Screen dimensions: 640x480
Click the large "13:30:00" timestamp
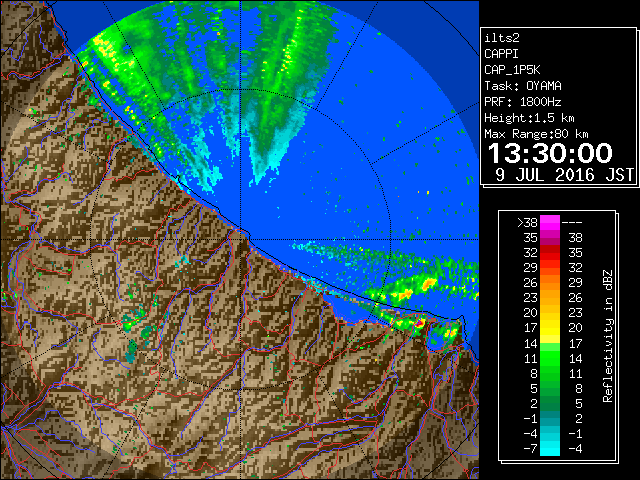pos(550,153)
